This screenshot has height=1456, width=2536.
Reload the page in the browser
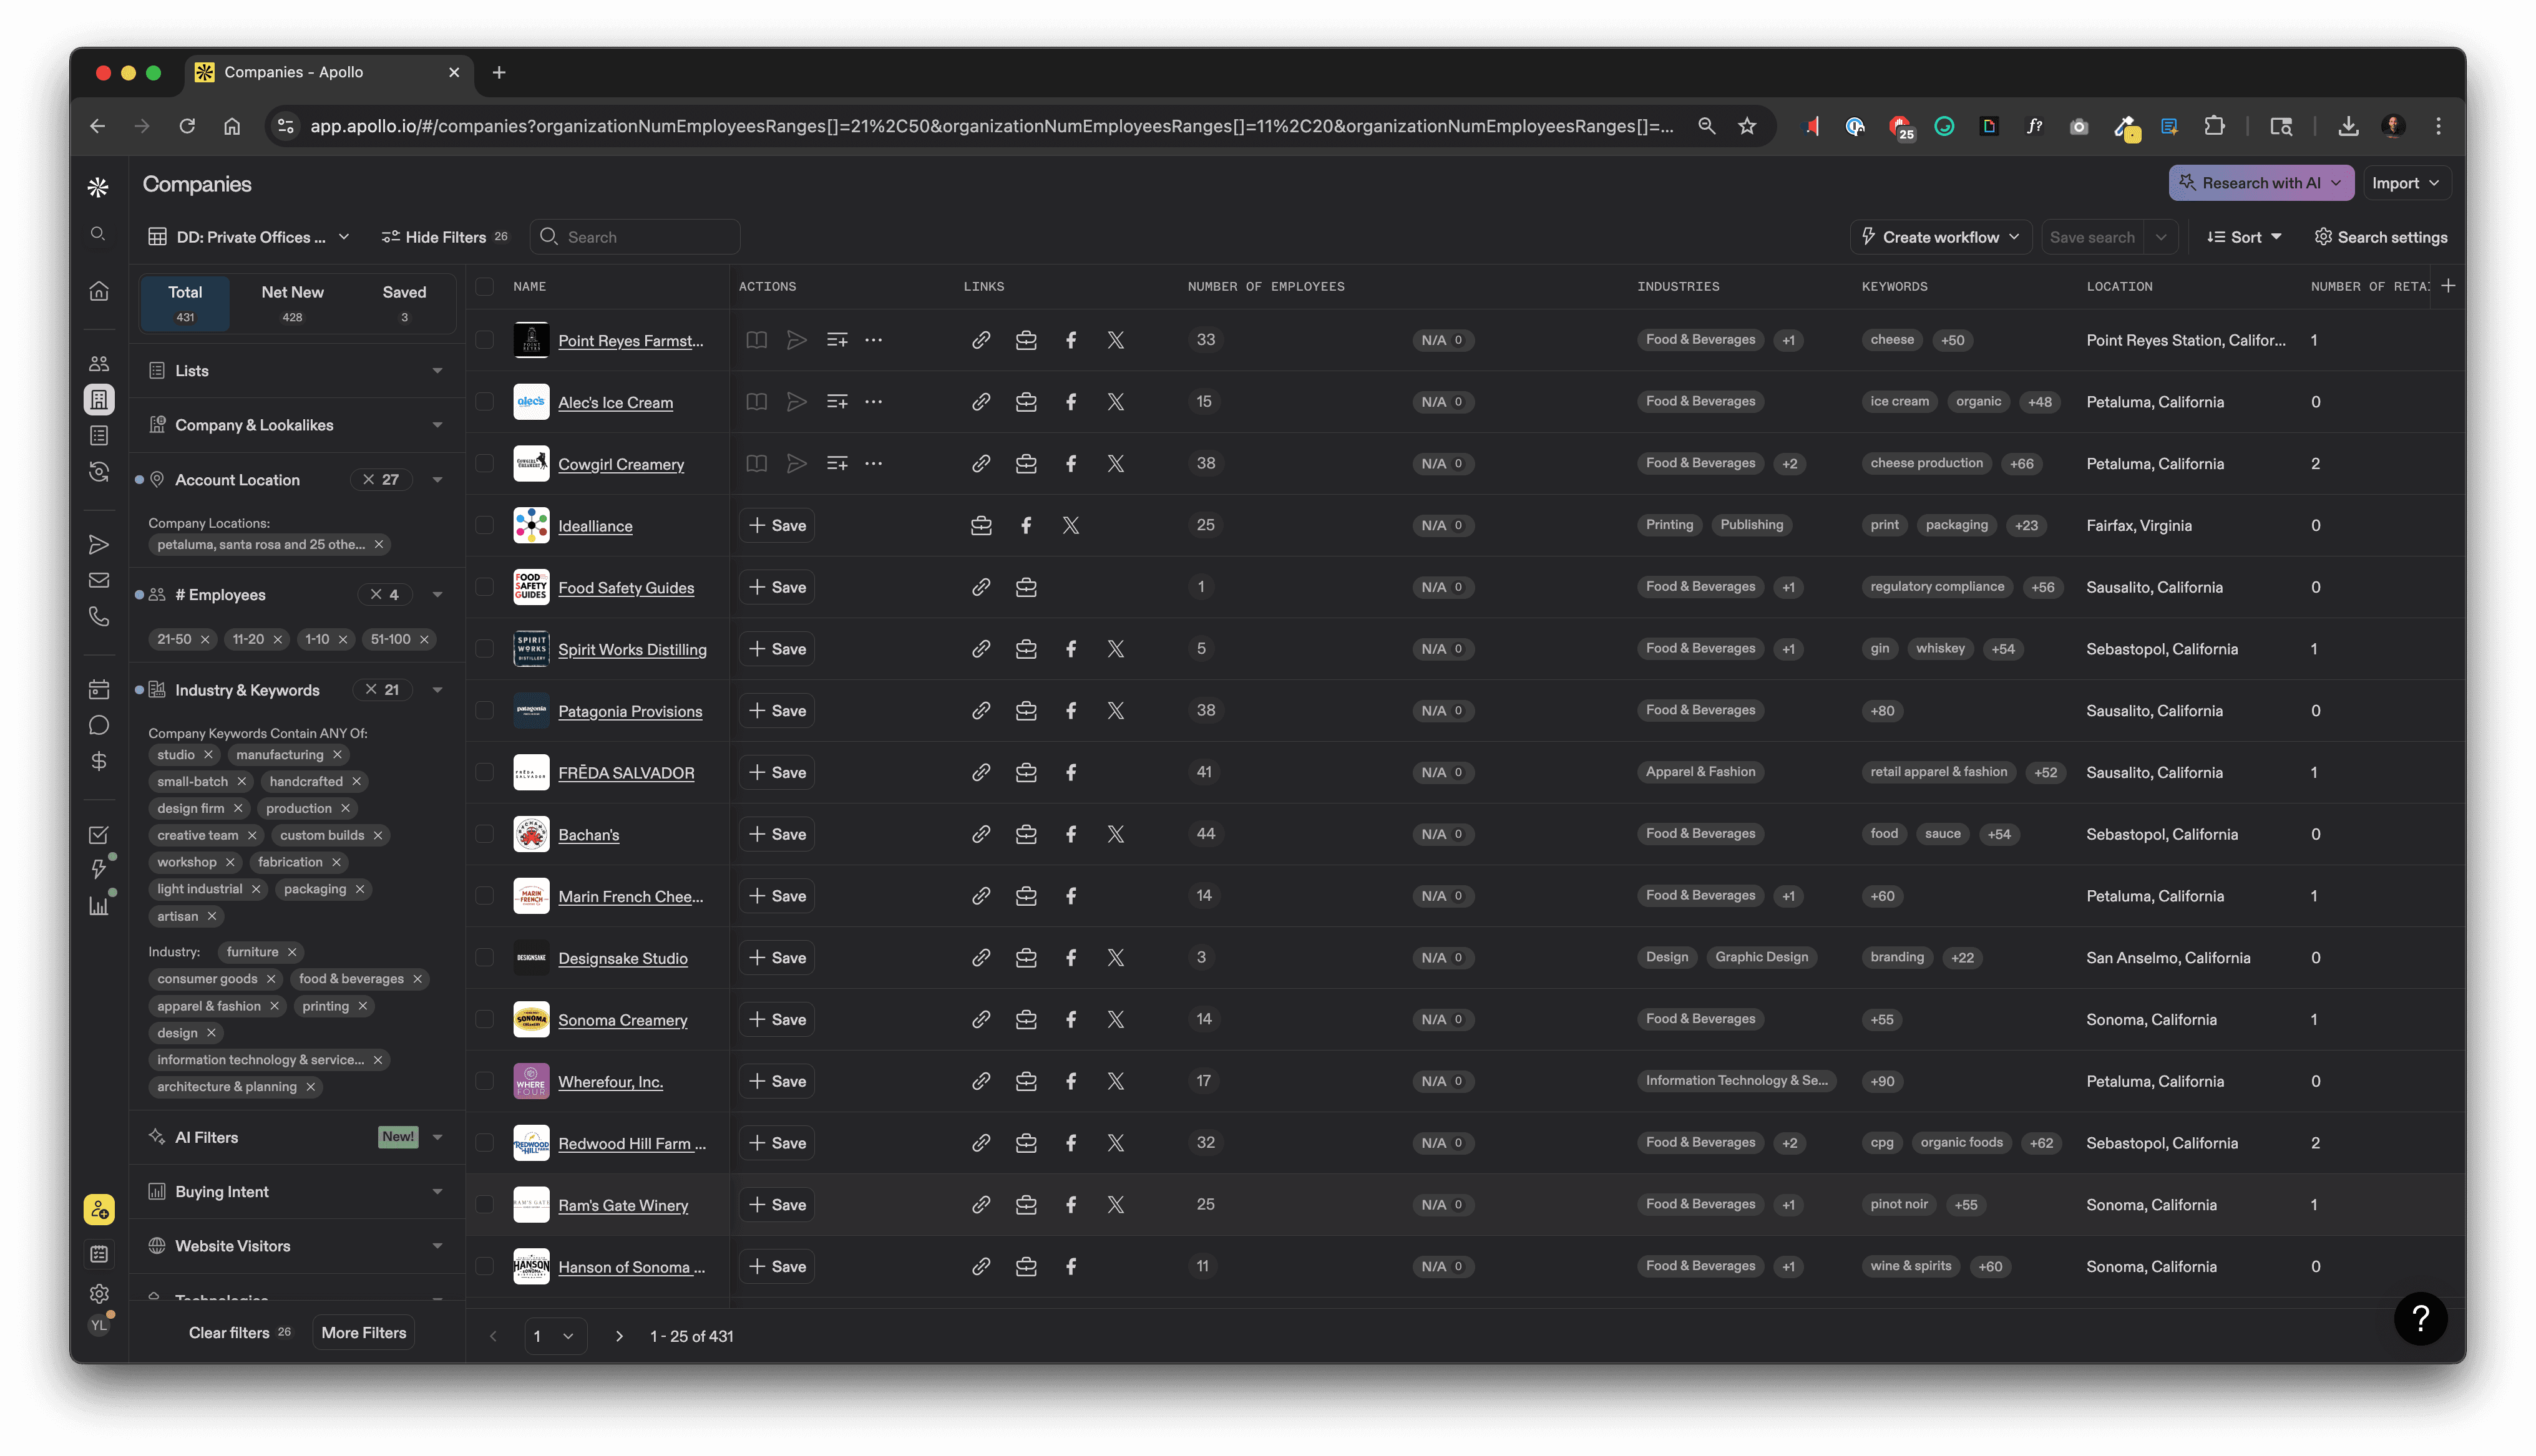click(187, 126)
